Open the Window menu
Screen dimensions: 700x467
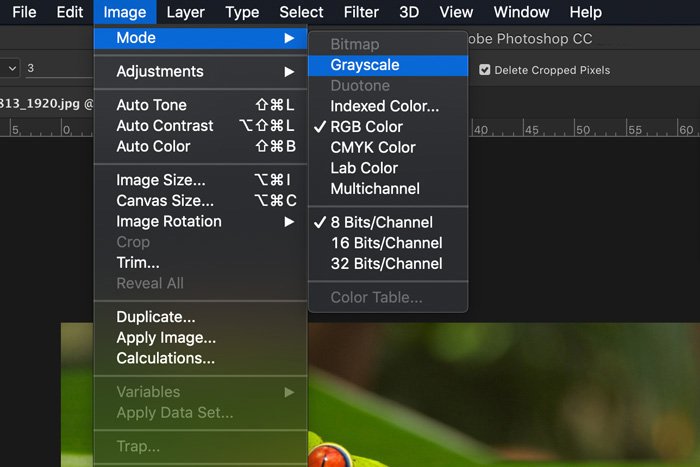pos(521,12)
